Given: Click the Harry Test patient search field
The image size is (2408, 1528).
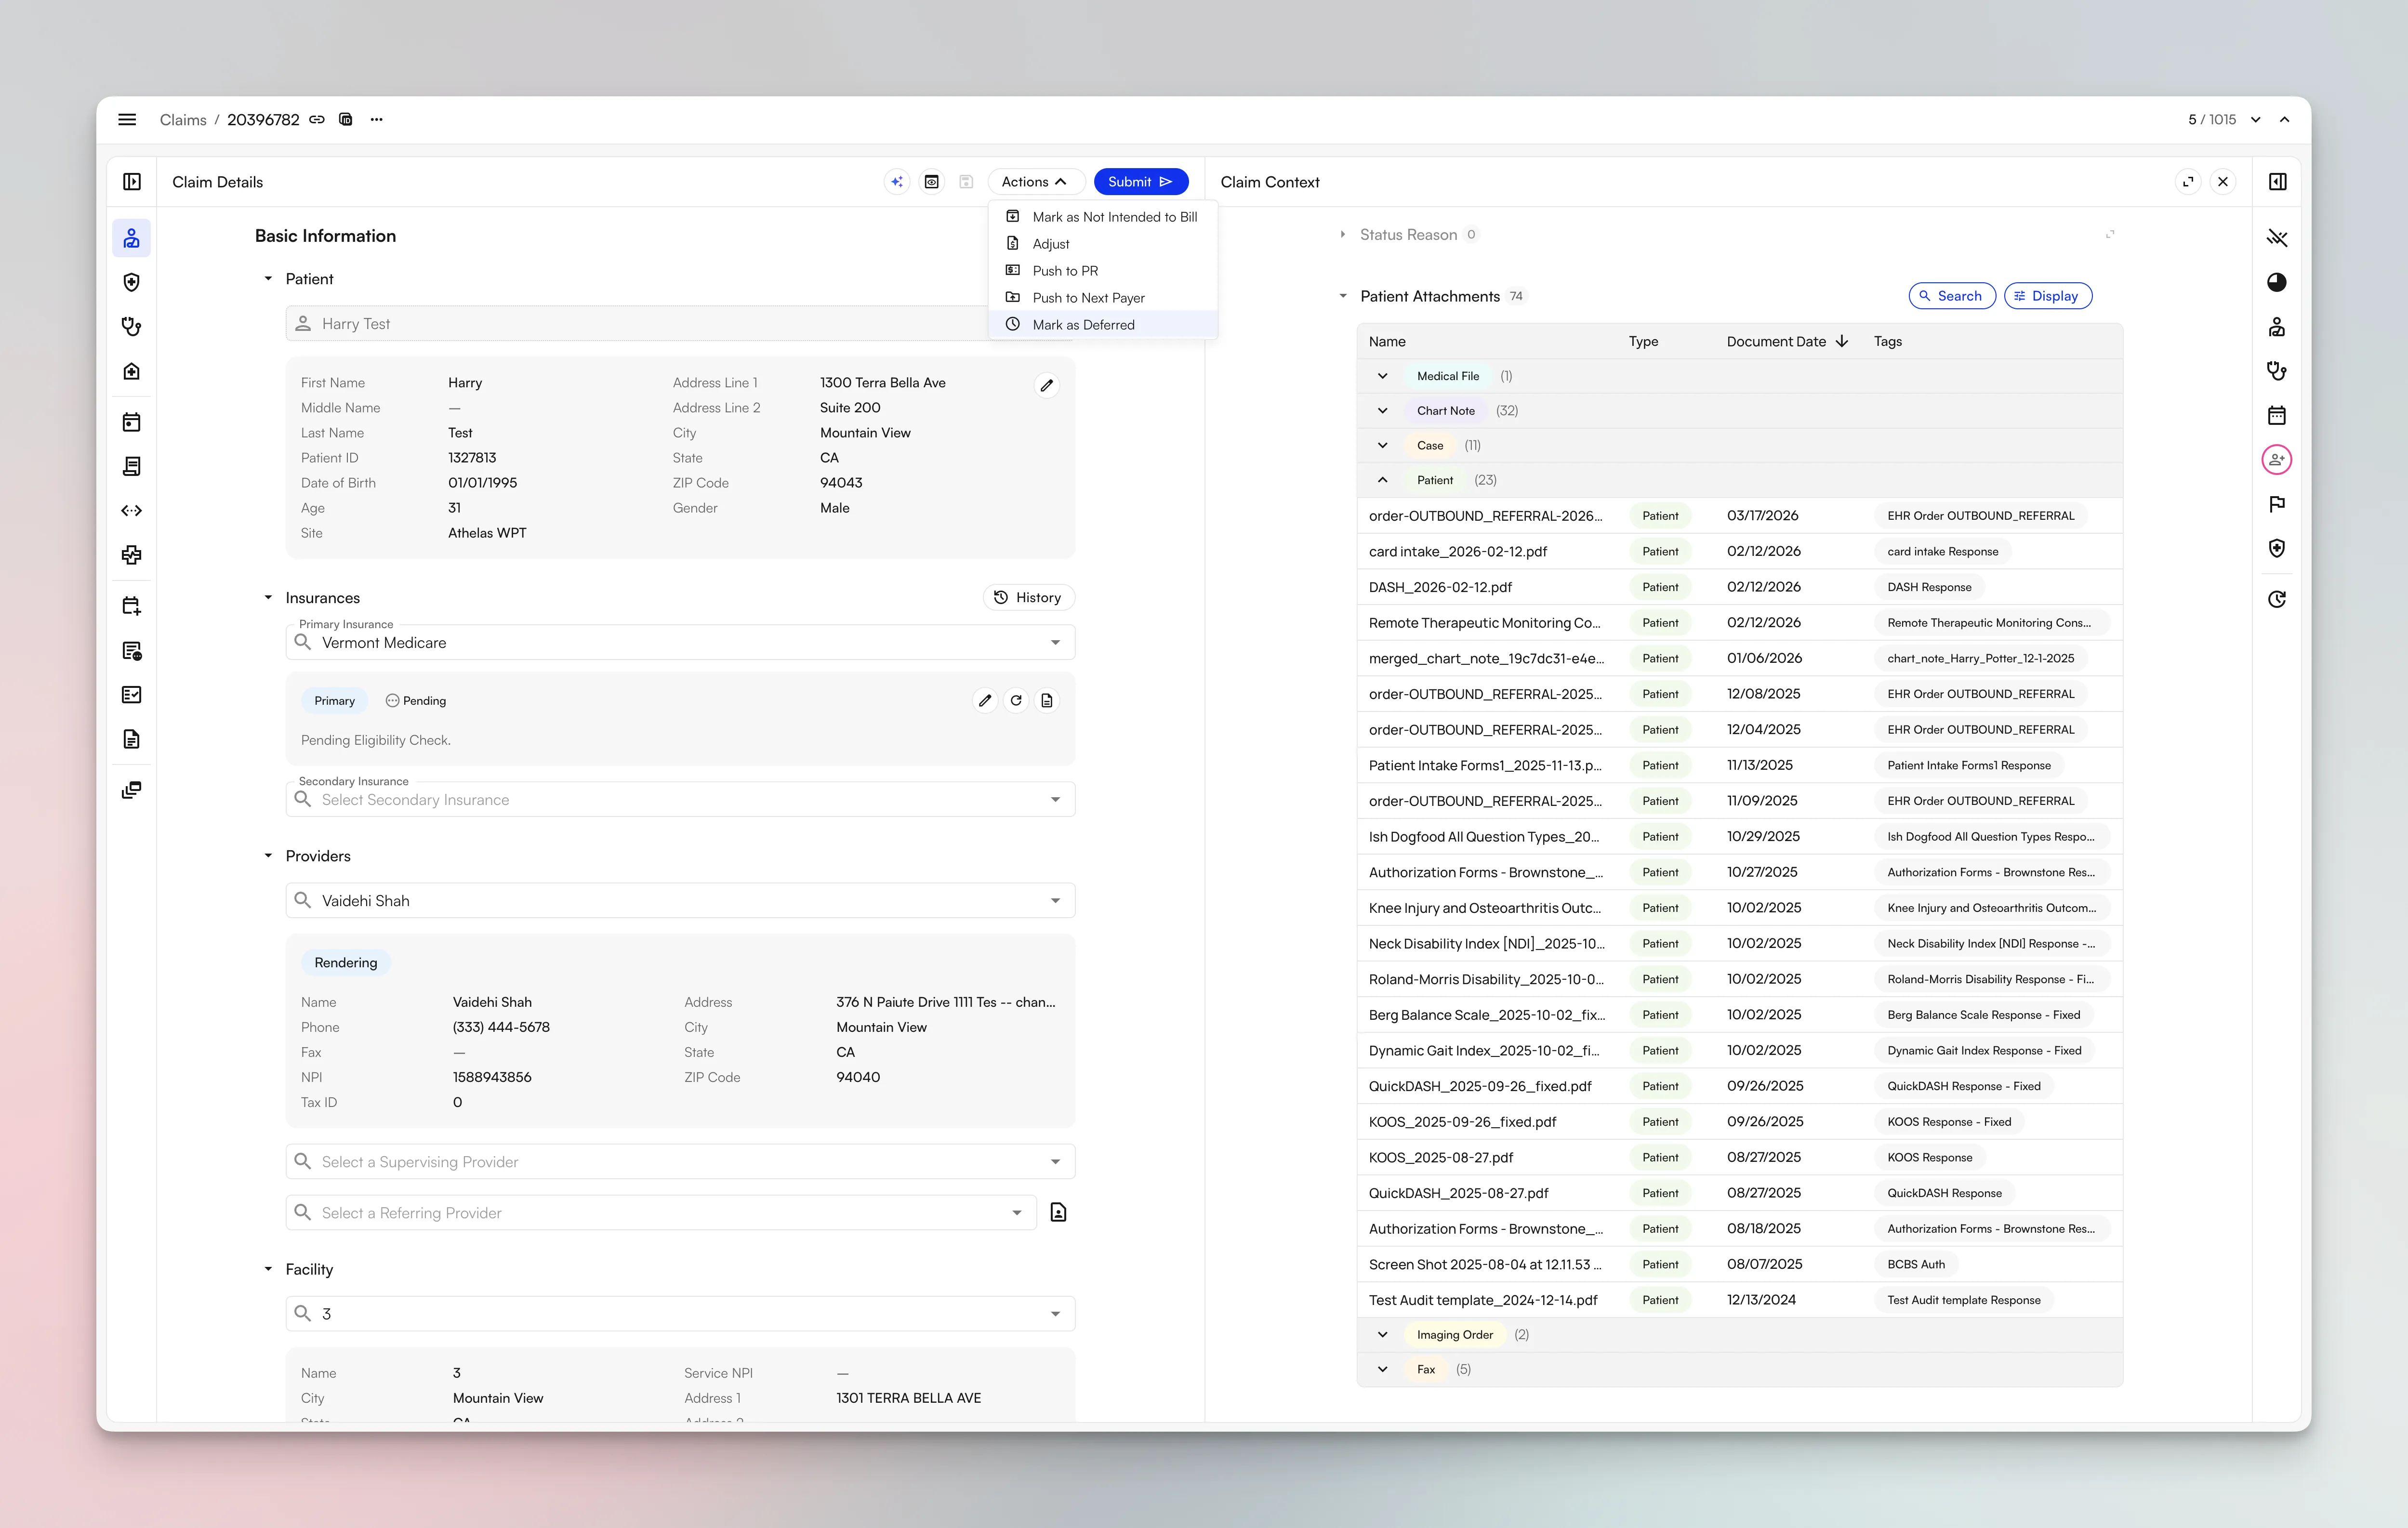Looking at the screenshot, I should (680, 324).
